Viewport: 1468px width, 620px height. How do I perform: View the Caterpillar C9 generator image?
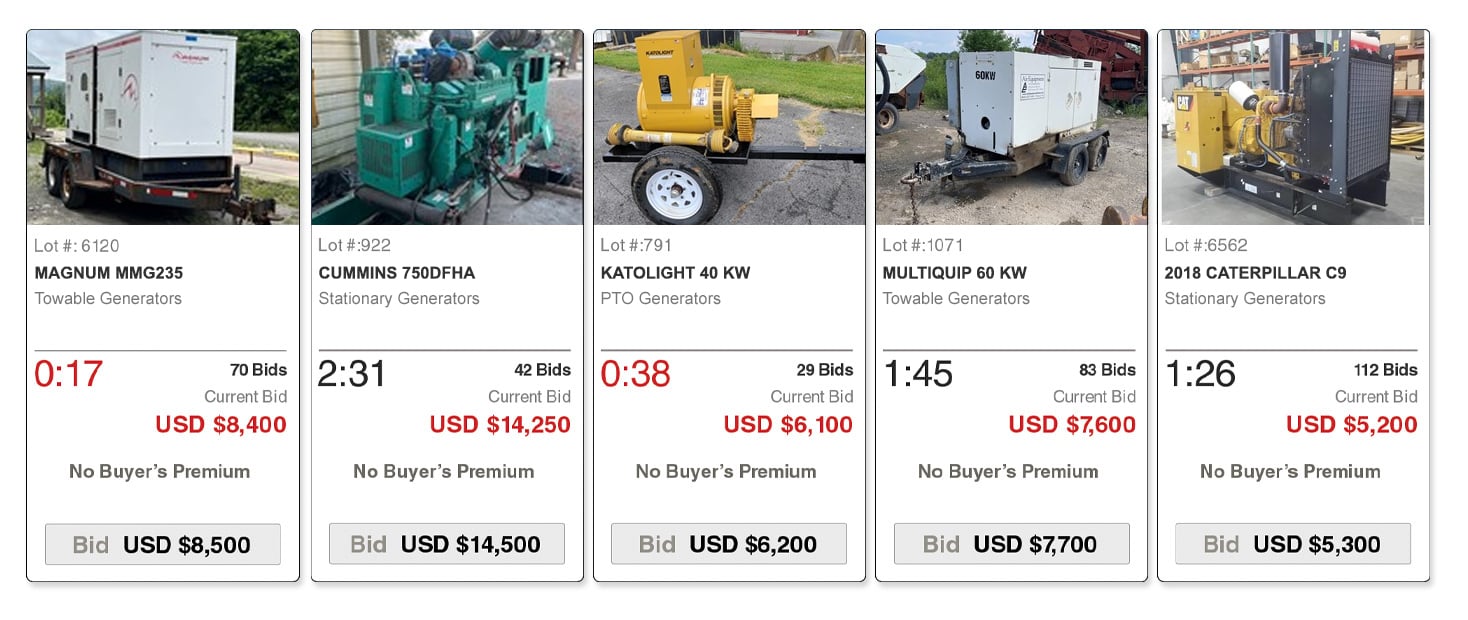pos(1292,126)
